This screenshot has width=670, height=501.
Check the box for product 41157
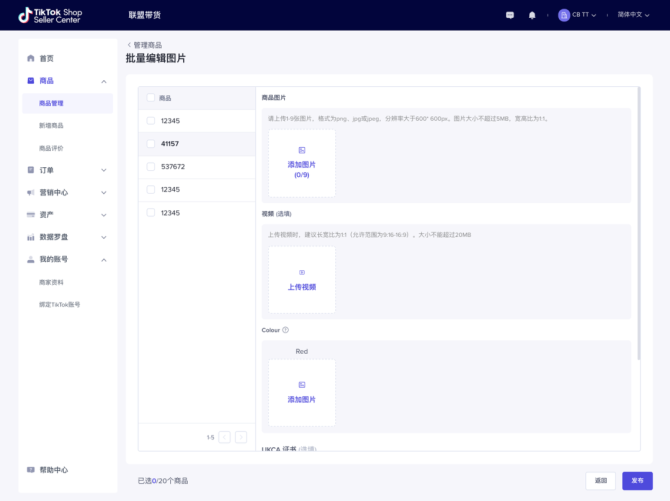click(x=151, y=144)
